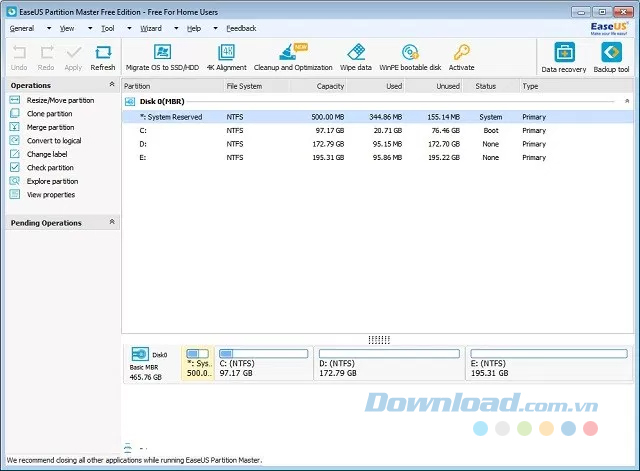Viewport: 640px width, 471px height.
Task: Choose Convert to logical operation
Action: (54, 141)
